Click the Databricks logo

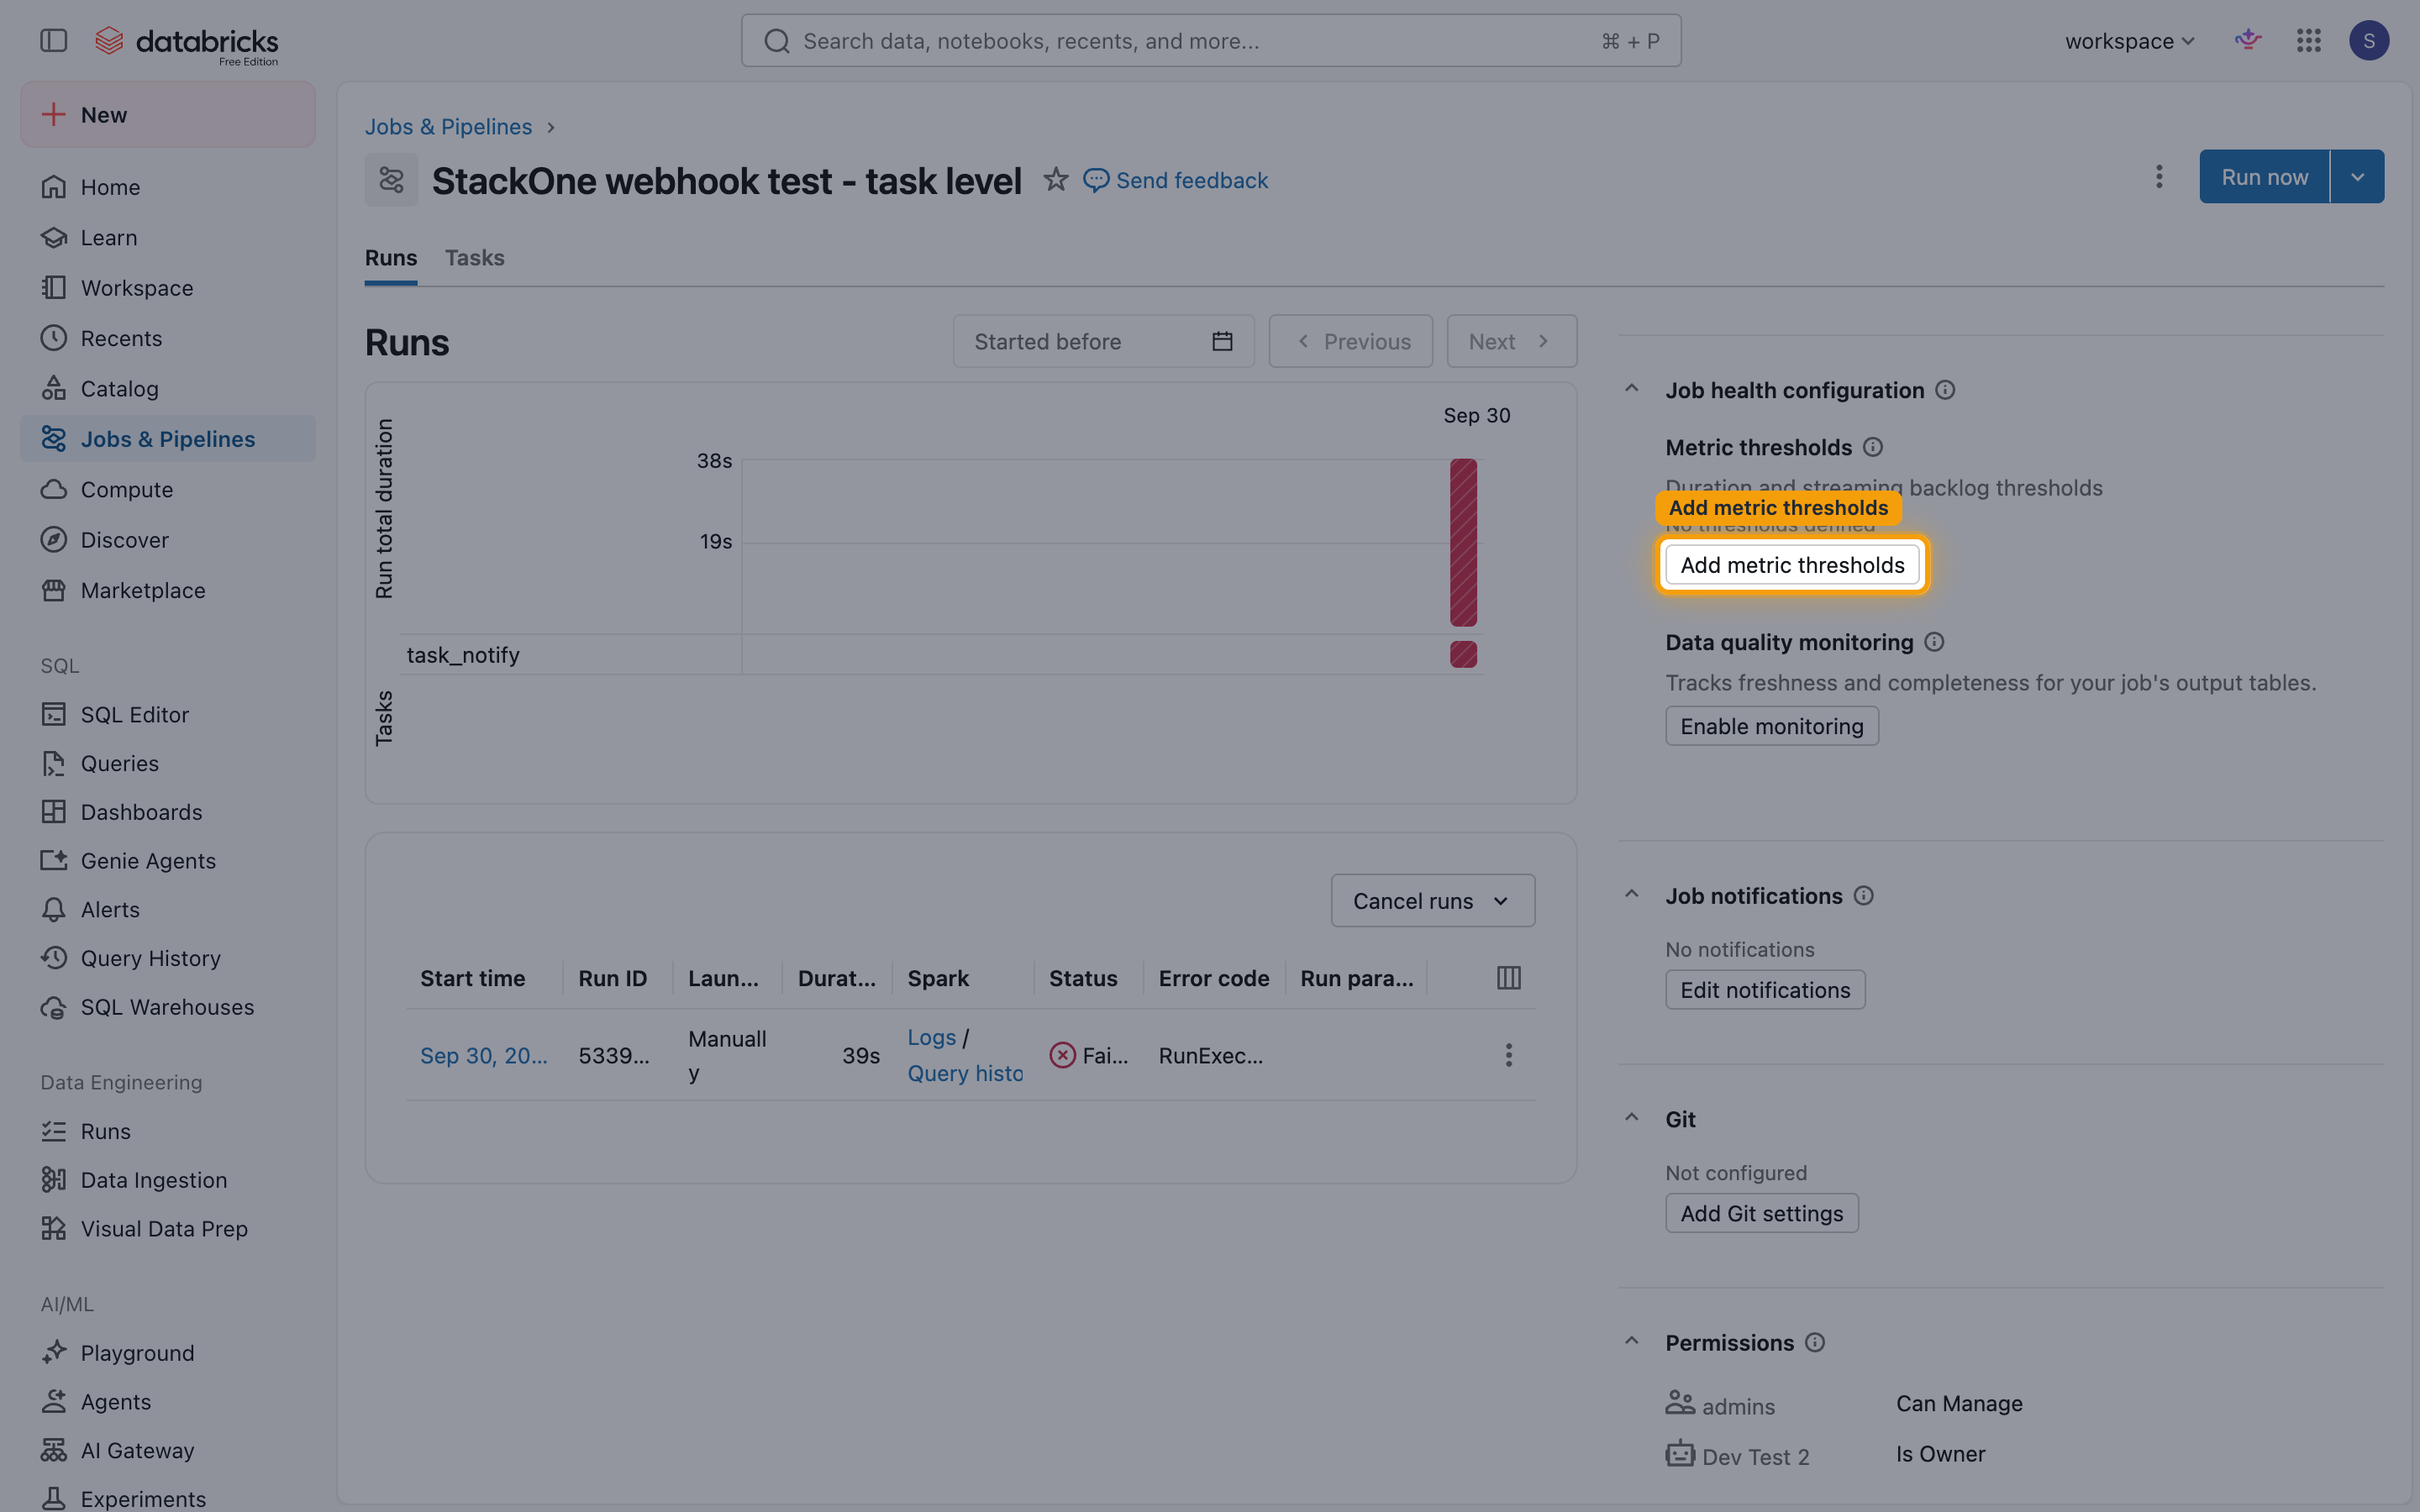[187, 43]
